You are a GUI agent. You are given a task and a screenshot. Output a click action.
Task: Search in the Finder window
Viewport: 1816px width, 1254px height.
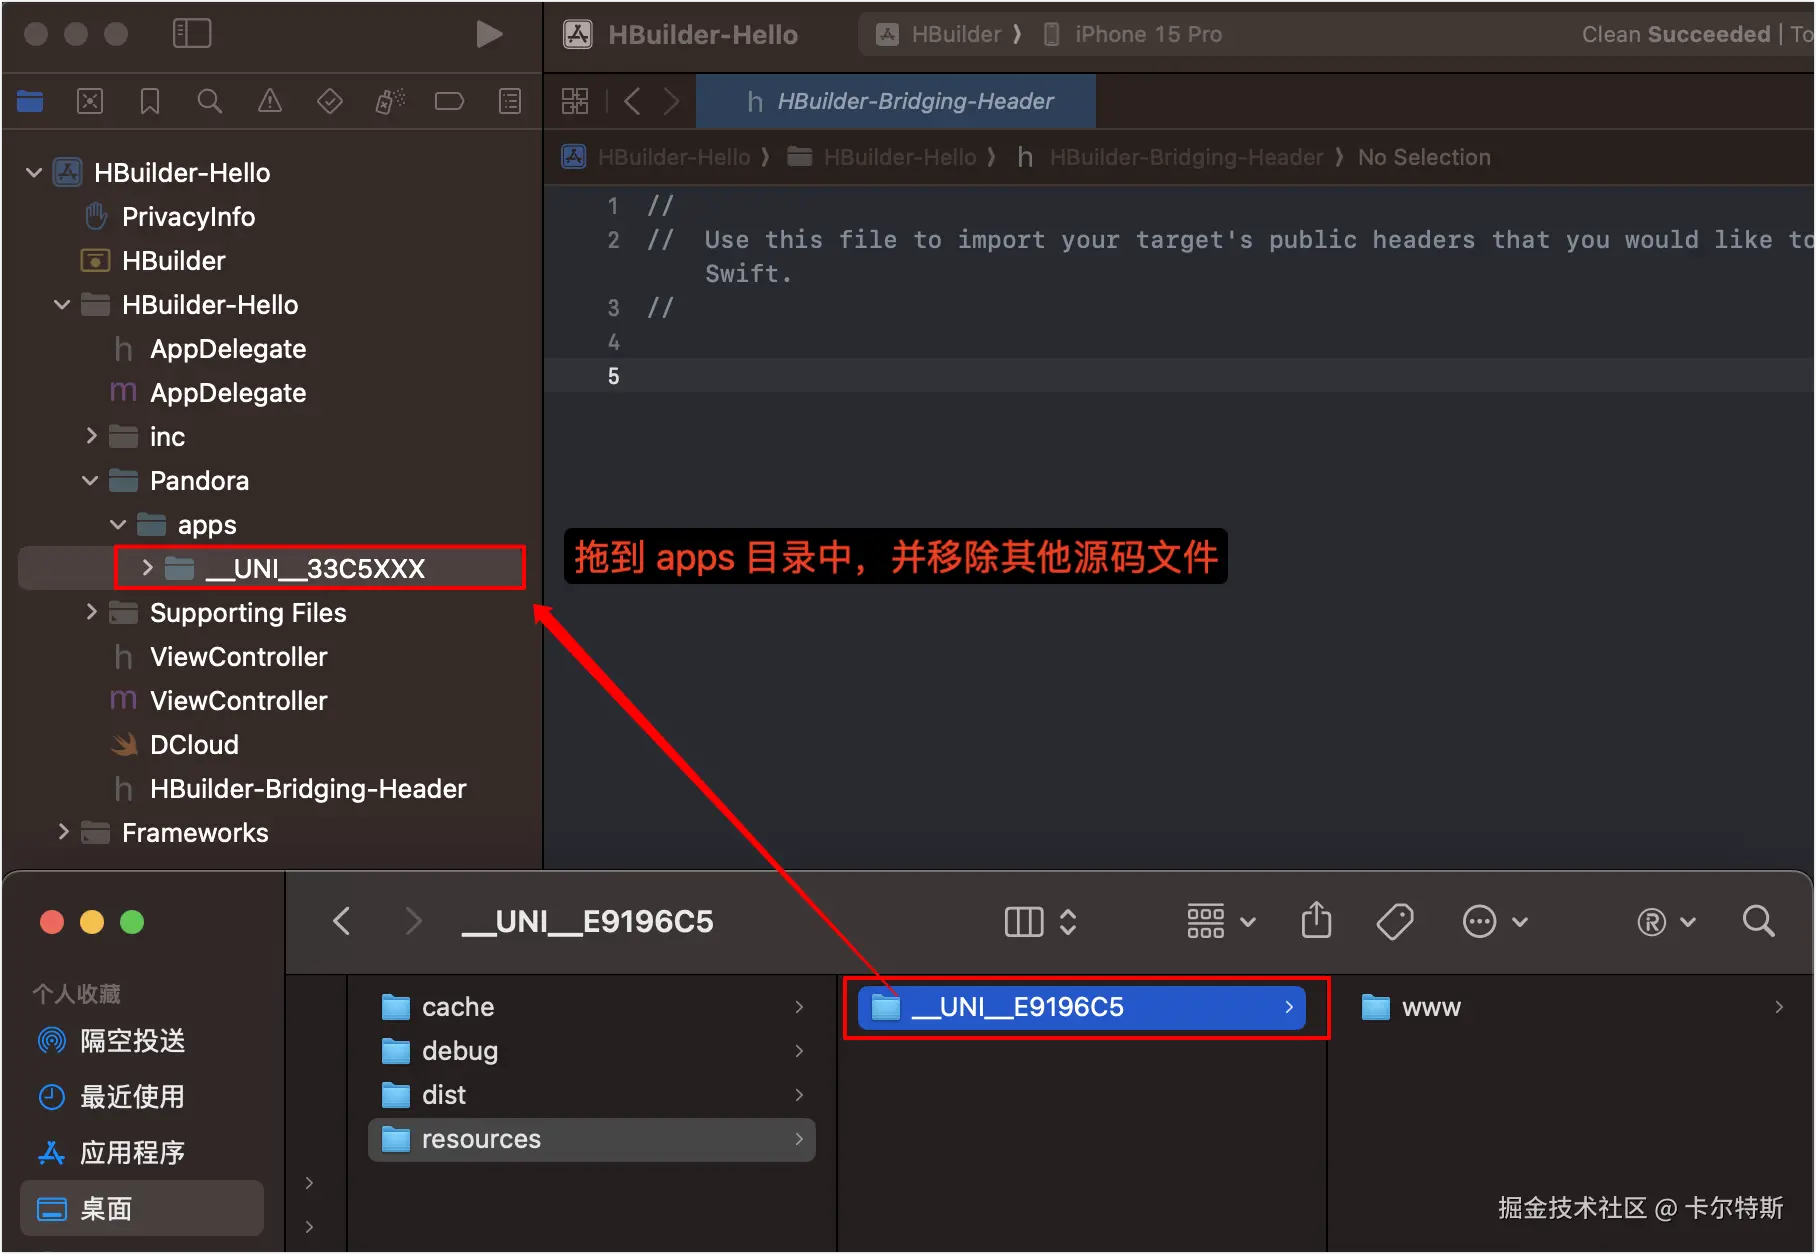pos(1758,921)
